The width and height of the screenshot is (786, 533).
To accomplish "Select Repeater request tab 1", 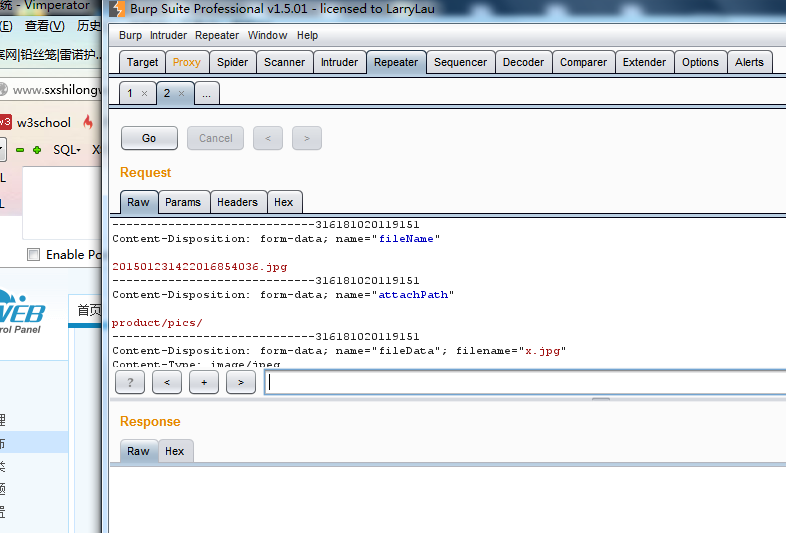I will (130, 93).
